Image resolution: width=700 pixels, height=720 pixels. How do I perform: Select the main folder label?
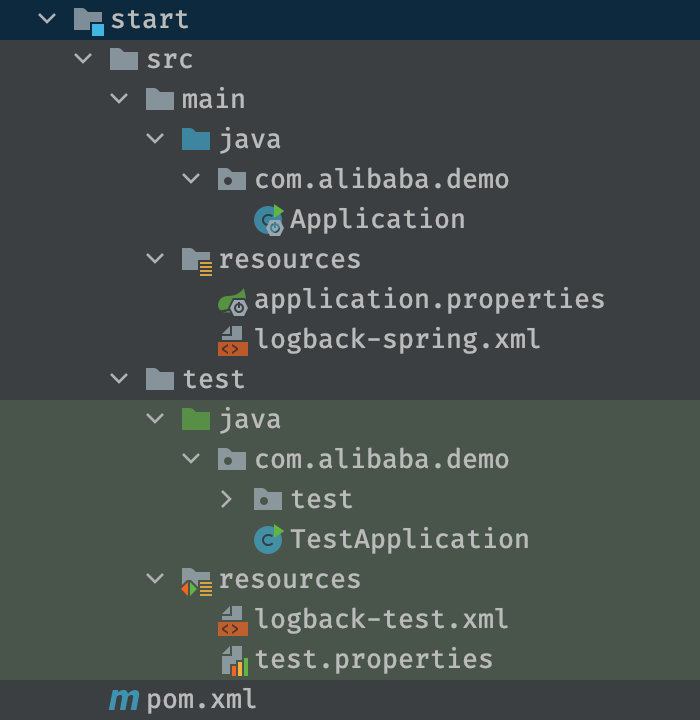[214, 100]
